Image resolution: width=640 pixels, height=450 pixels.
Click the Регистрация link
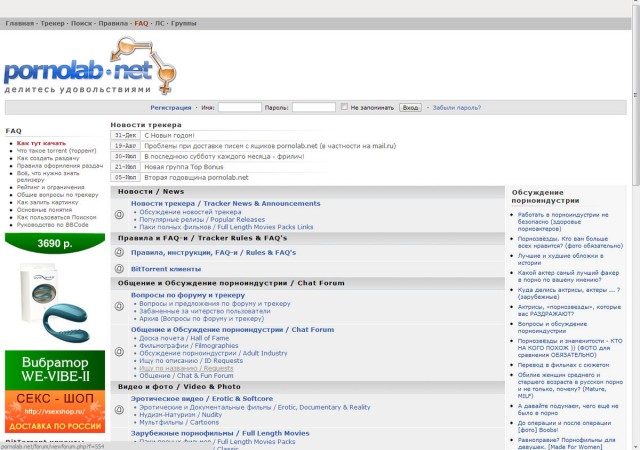tap(171, 108)
